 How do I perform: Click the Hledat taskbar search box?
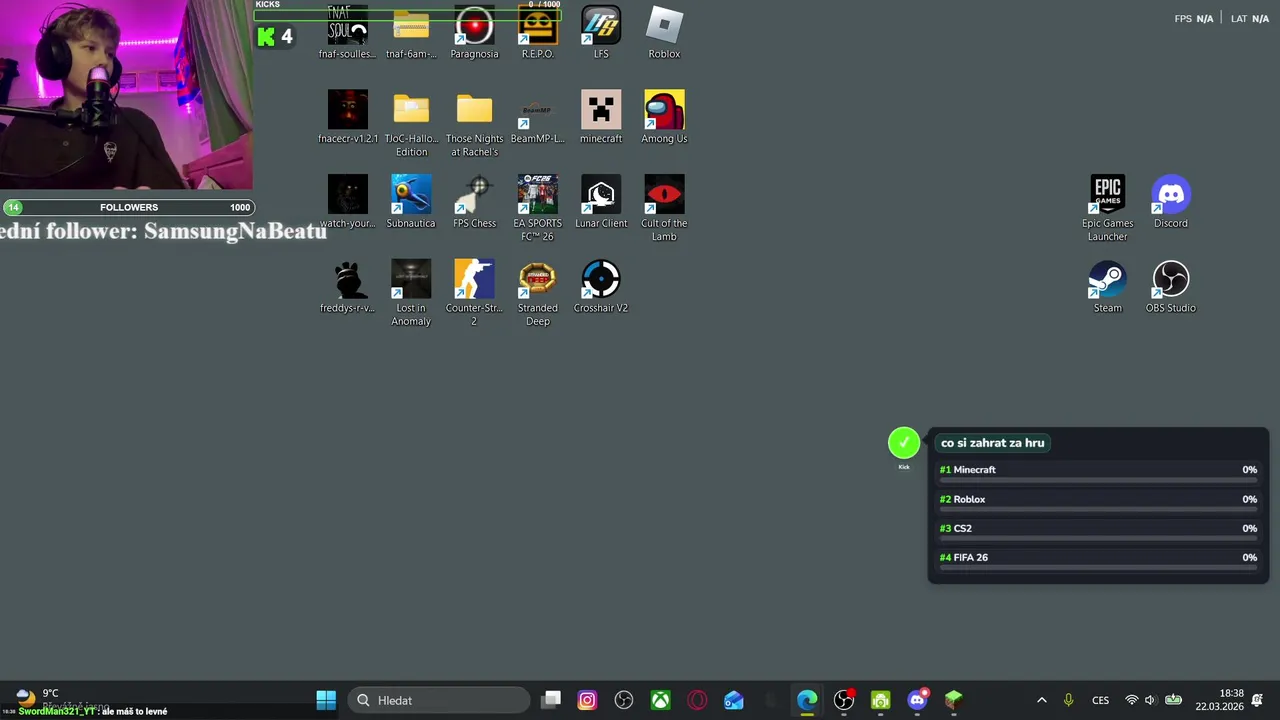[439, 700]
